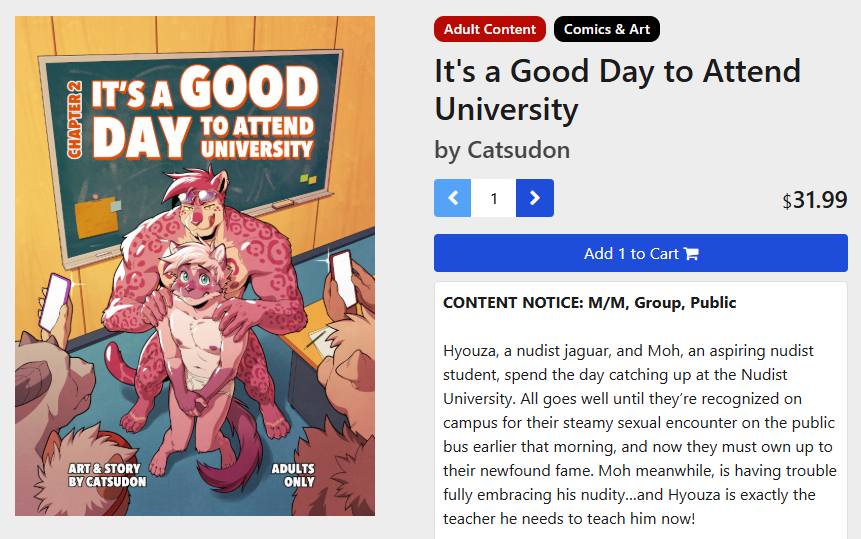
Task: Click the Adult Content badge
Action: (x=490, y=29)
